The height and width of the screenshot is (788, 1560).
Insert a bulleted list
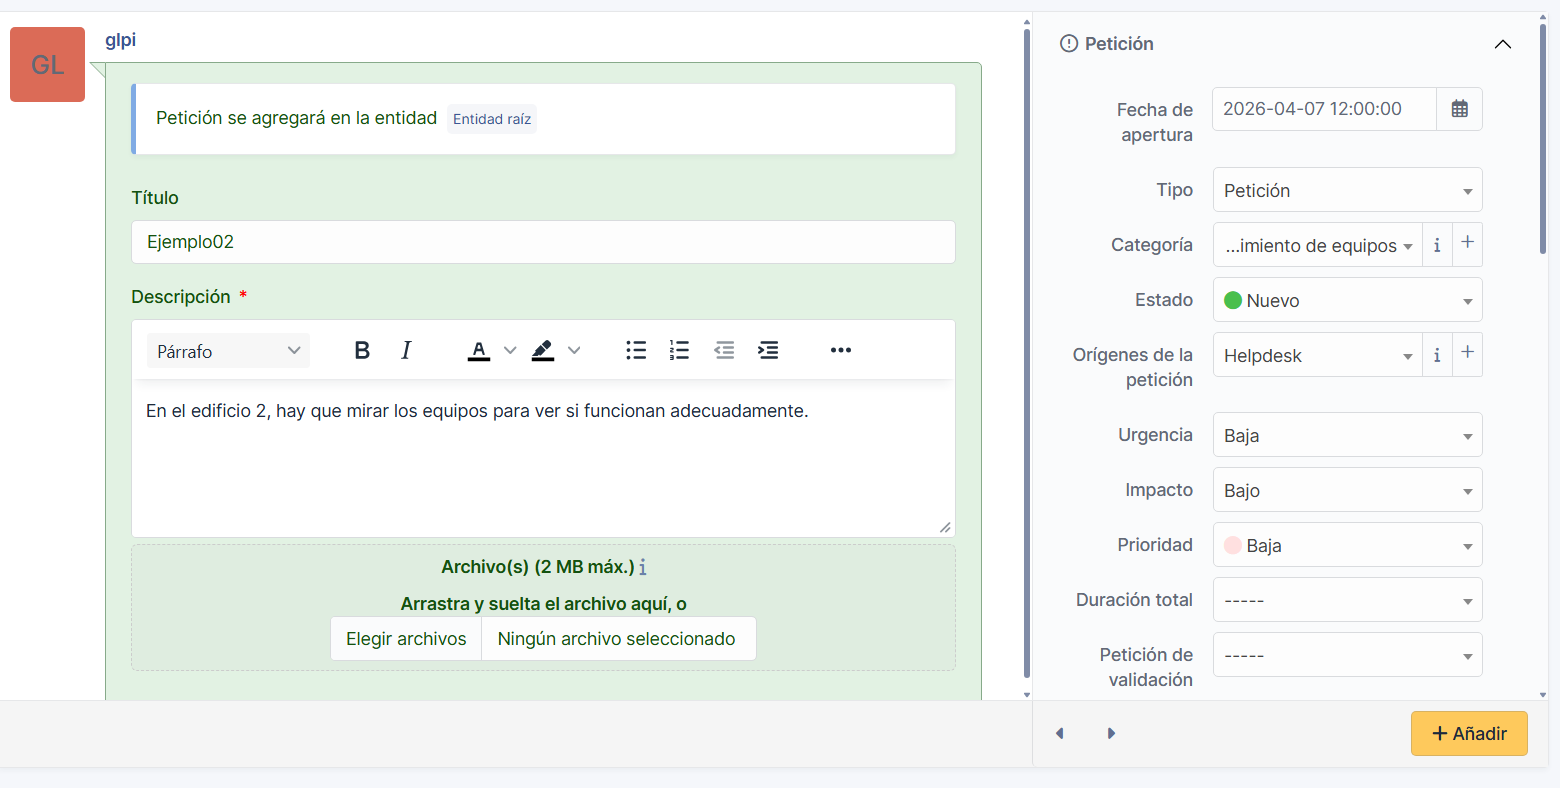(x=636, y=351)
